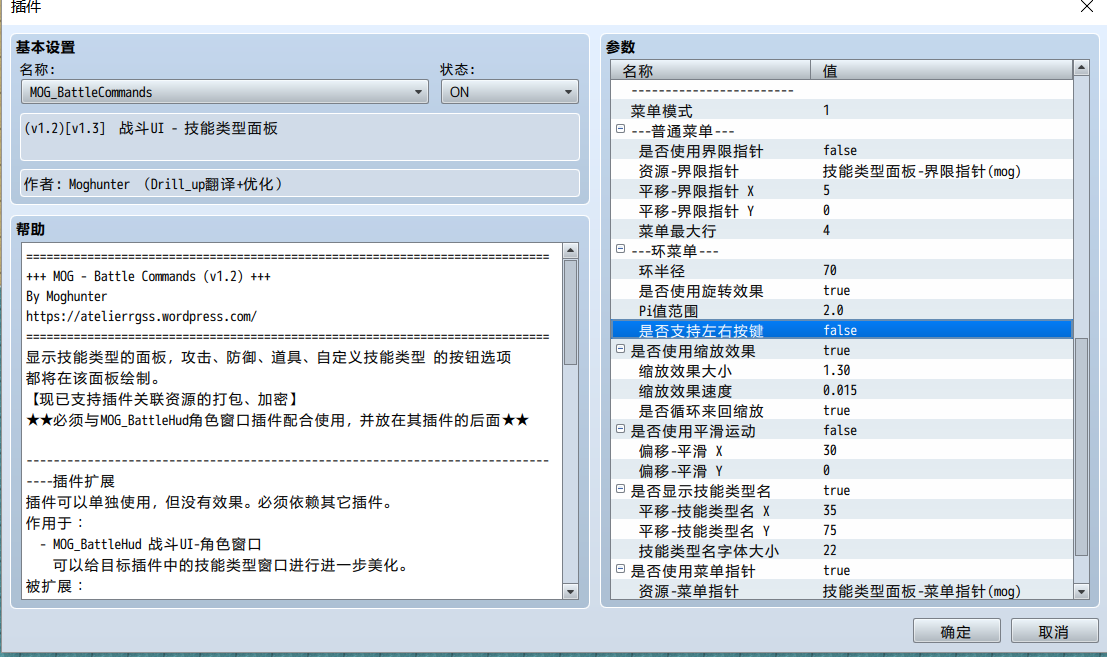Select the Pi值范围 parameter row
The width and height of the screenshot is (1107, 657).
click(842, 311)
